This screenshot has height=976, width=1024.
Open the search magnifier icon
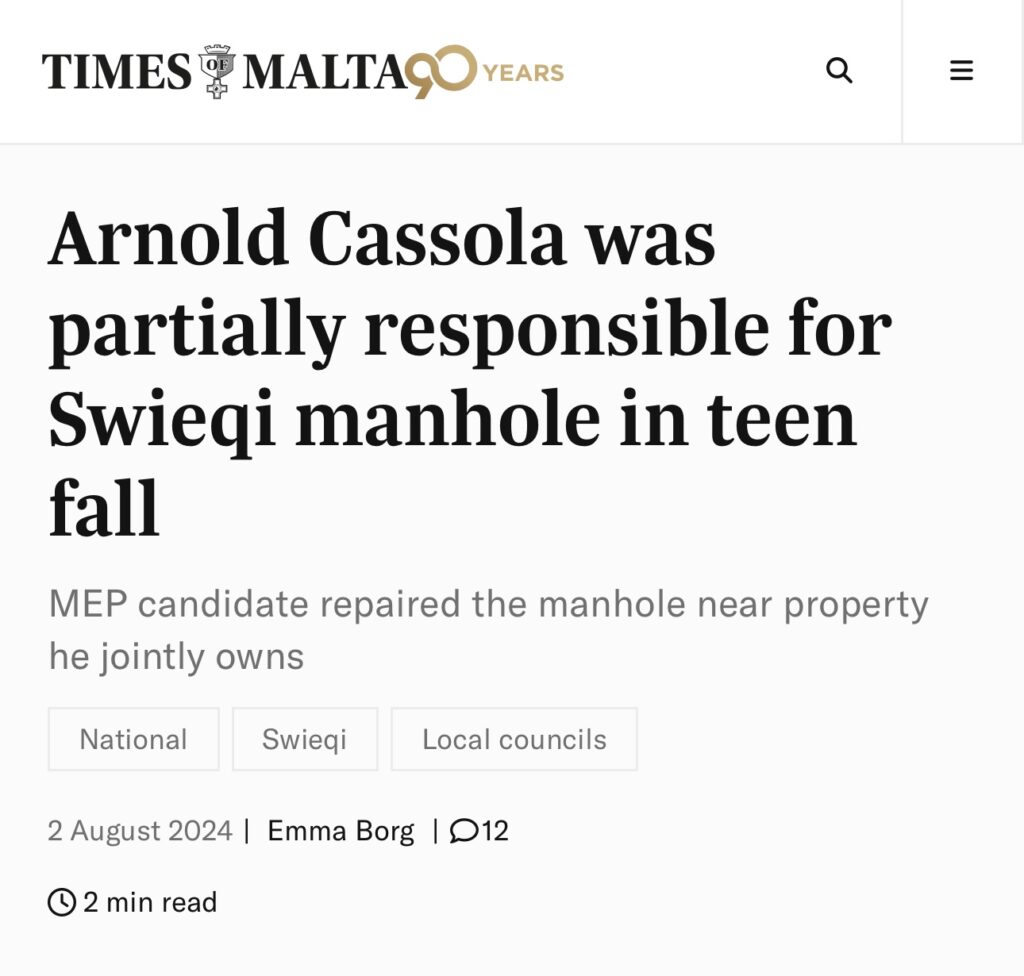point(839,71)
